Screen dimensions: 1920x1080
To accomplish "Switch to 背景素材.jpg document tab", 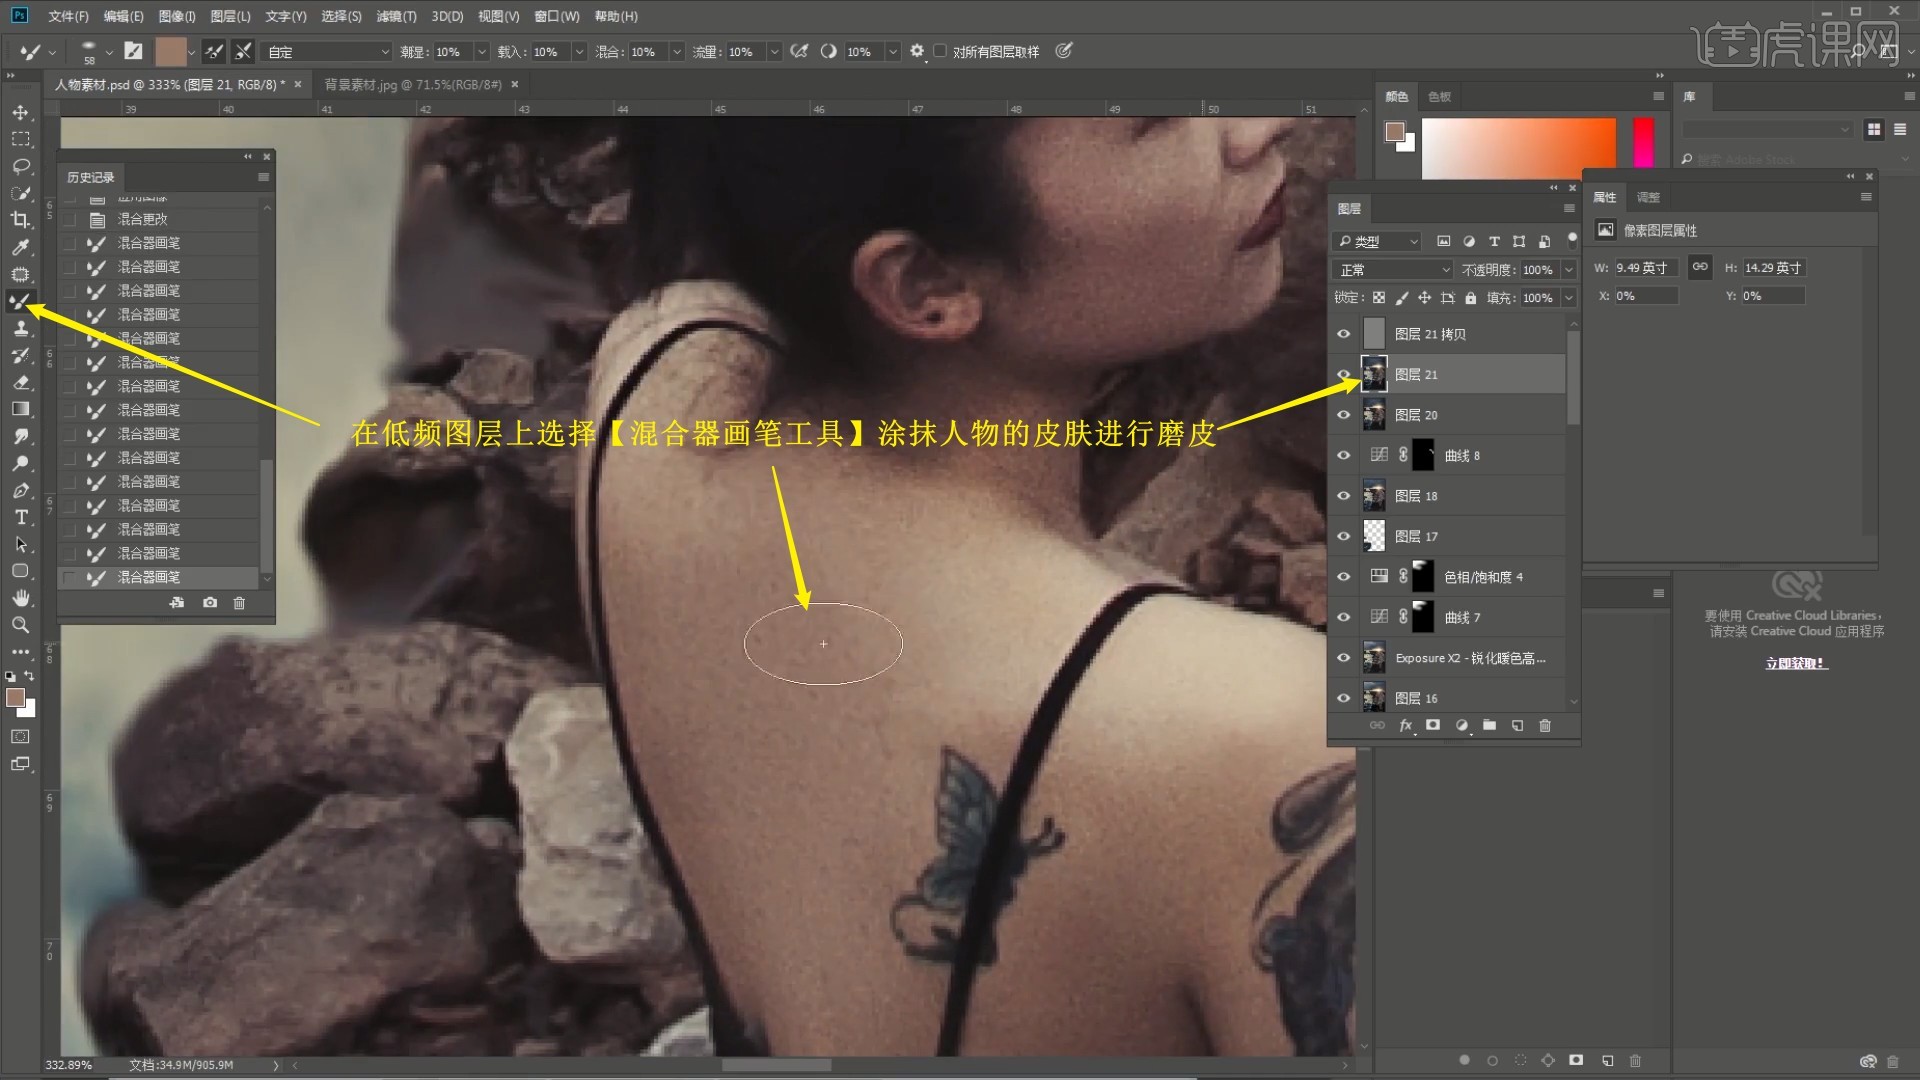I will click(412, 85).
